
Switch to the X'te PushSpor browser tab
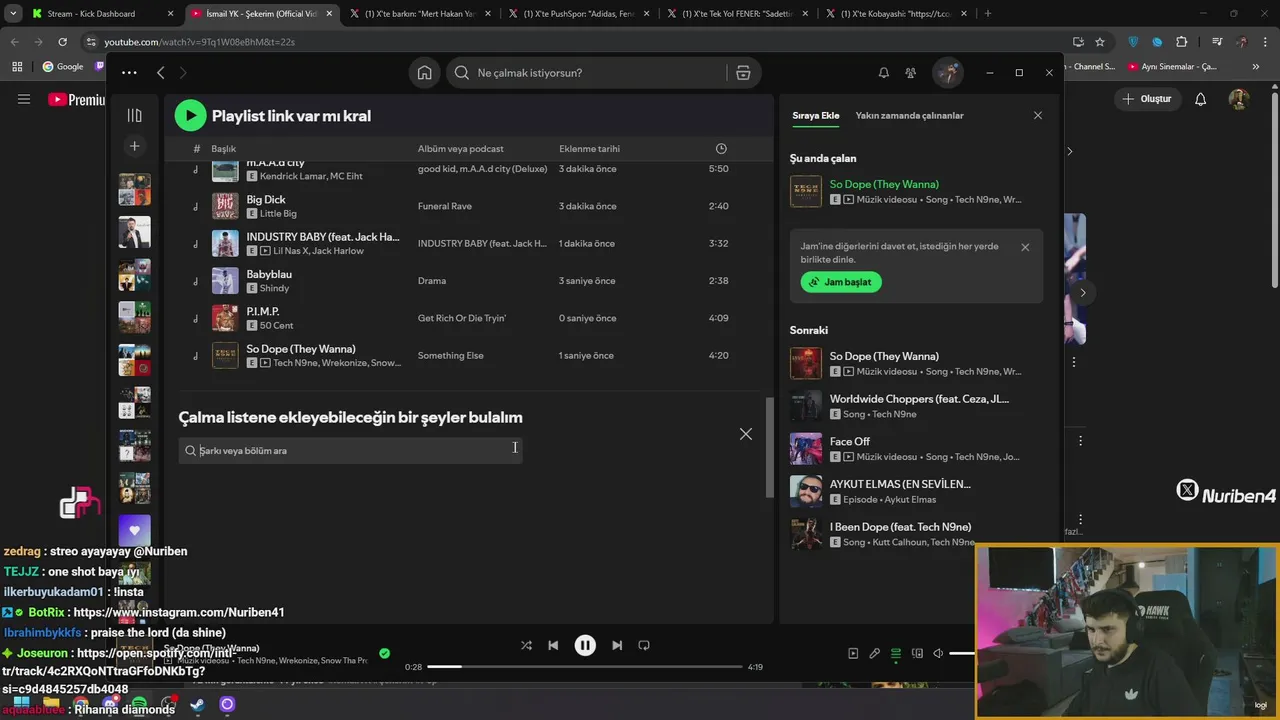tap(580, 14)
